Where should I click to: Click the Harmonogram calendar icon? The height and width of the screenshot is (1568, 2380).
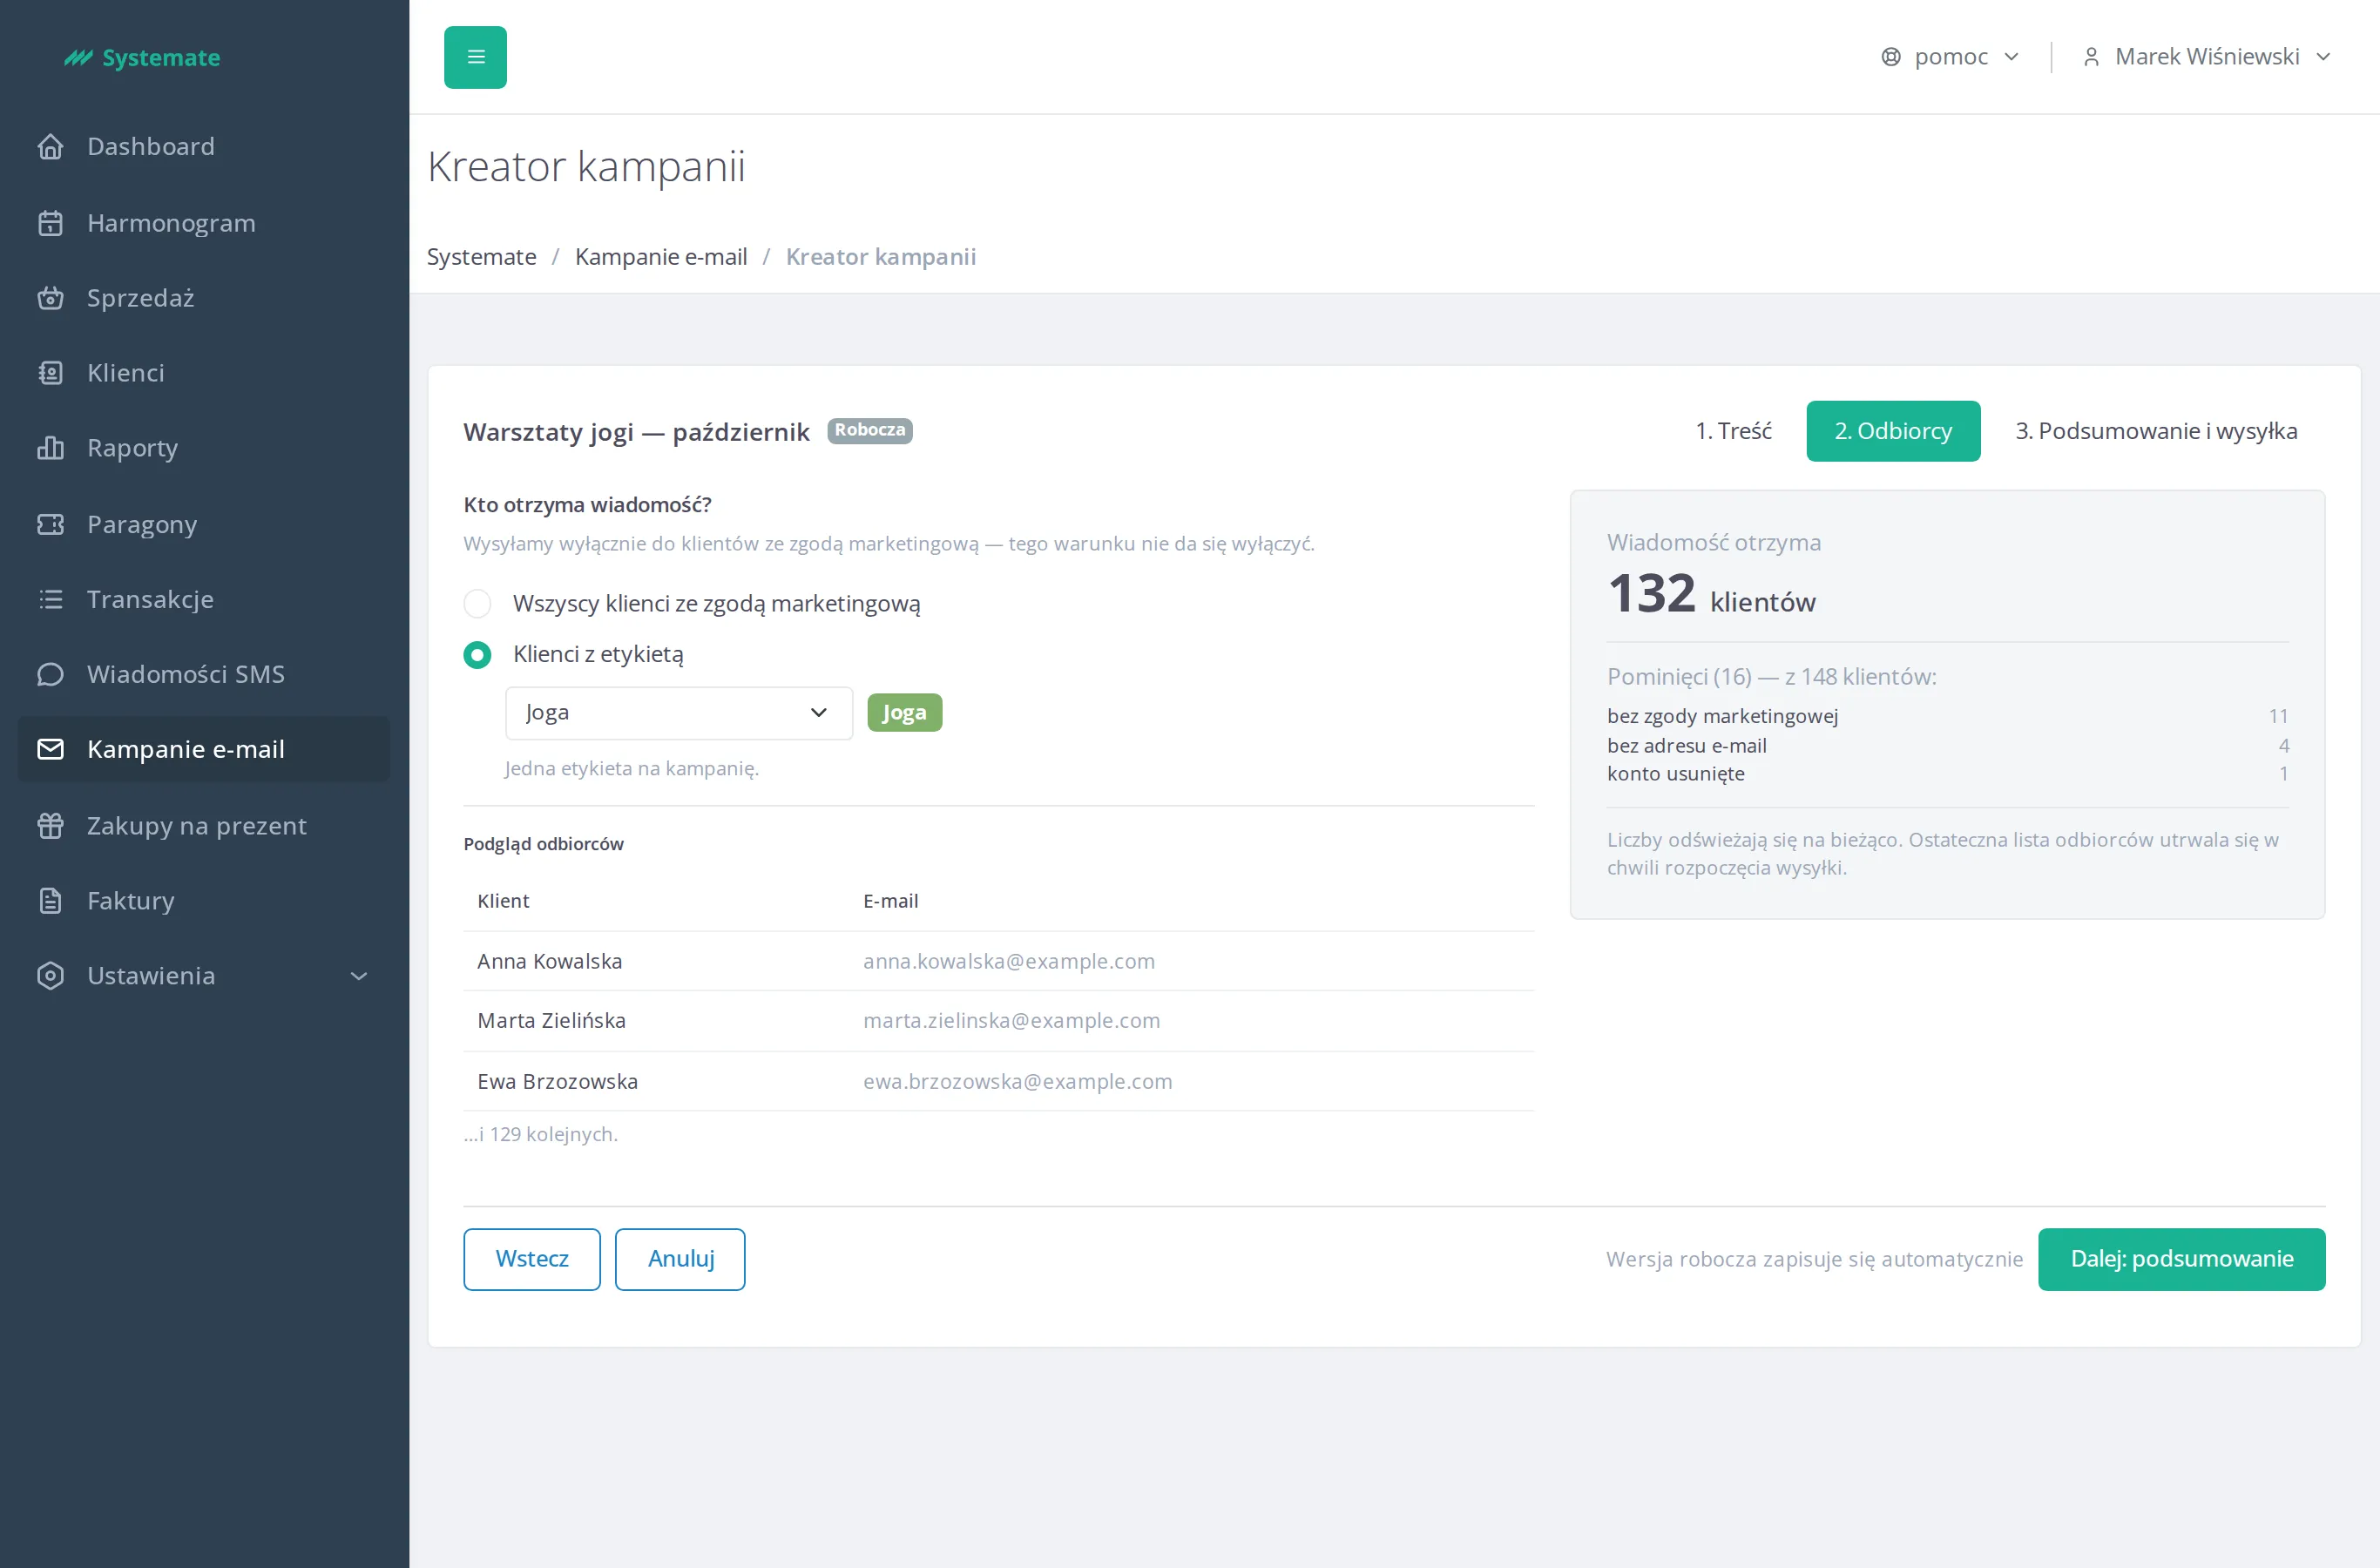[50, 223]
